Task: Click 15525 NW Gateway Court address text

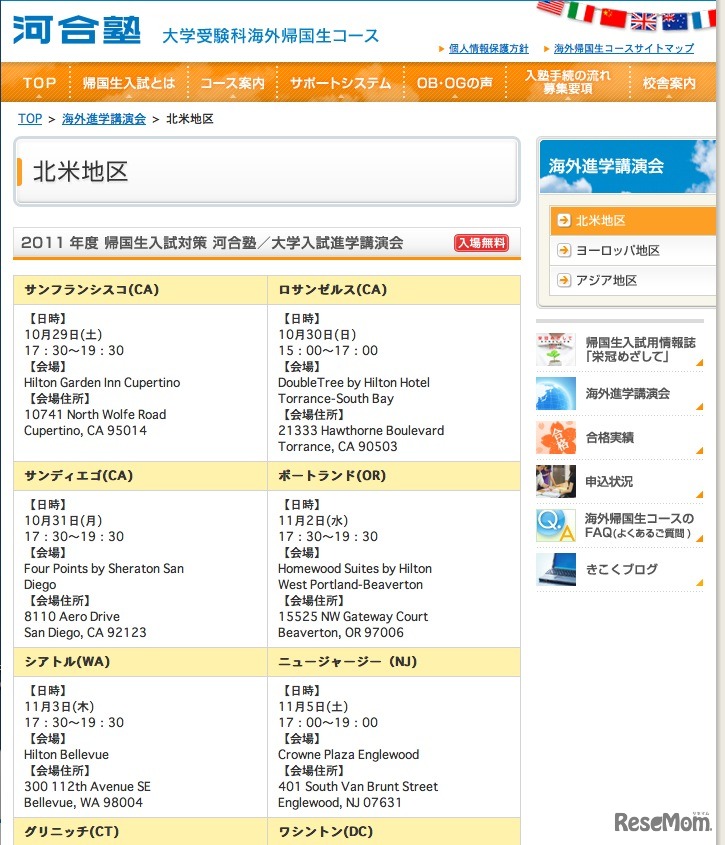Action: tap(353, 617)
